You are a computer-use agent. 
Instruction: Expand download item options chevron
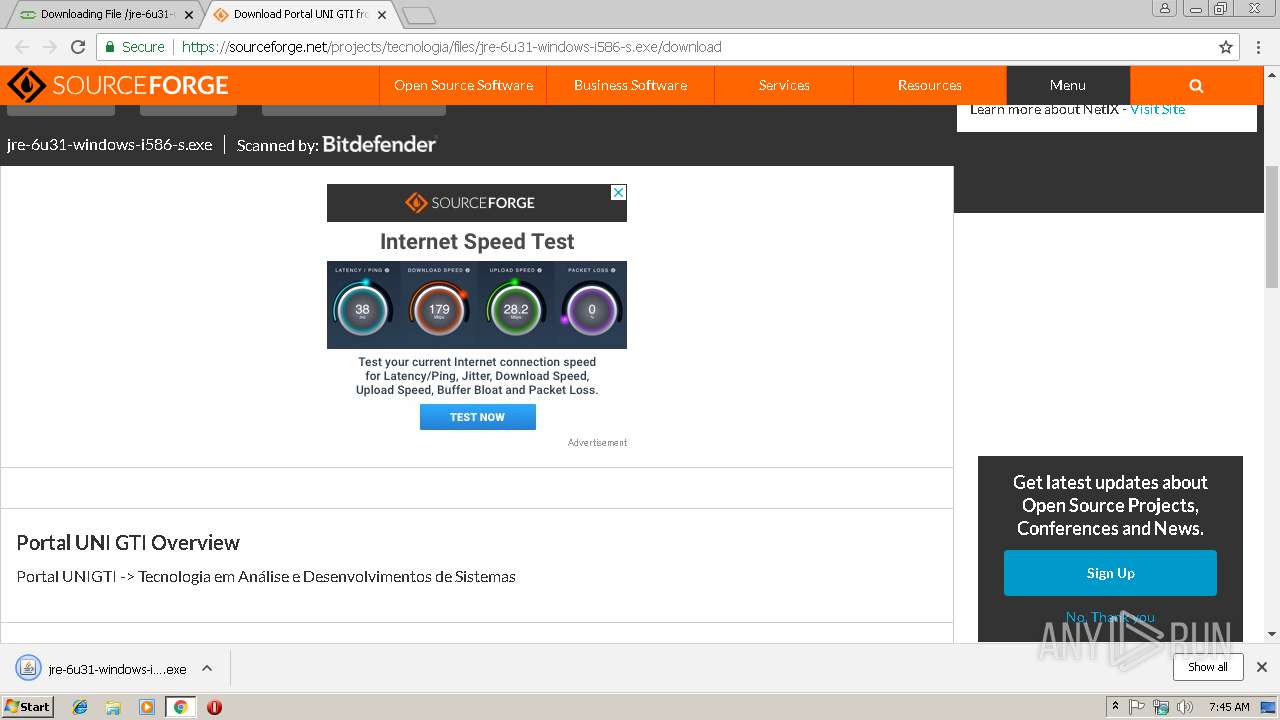point(207,668)
